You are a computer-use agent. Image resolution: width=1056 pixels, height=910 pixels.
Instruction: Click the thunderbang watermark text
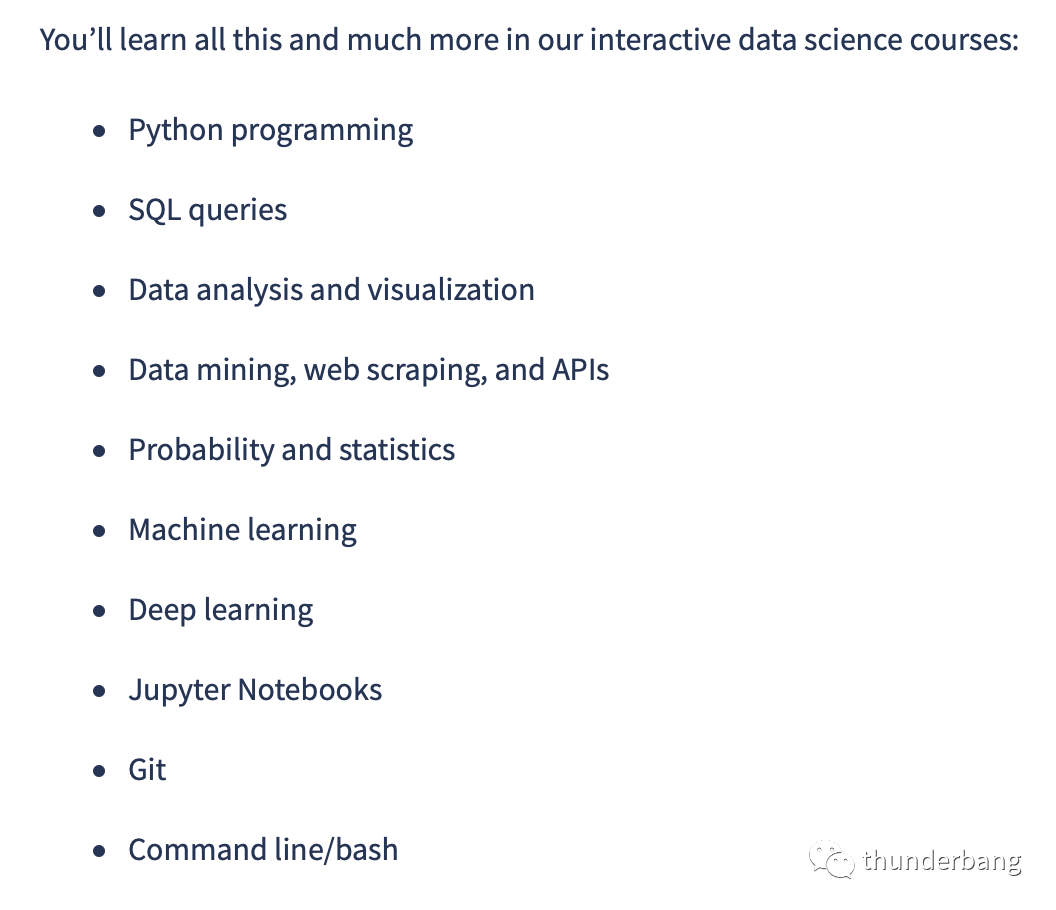[942, 861]
